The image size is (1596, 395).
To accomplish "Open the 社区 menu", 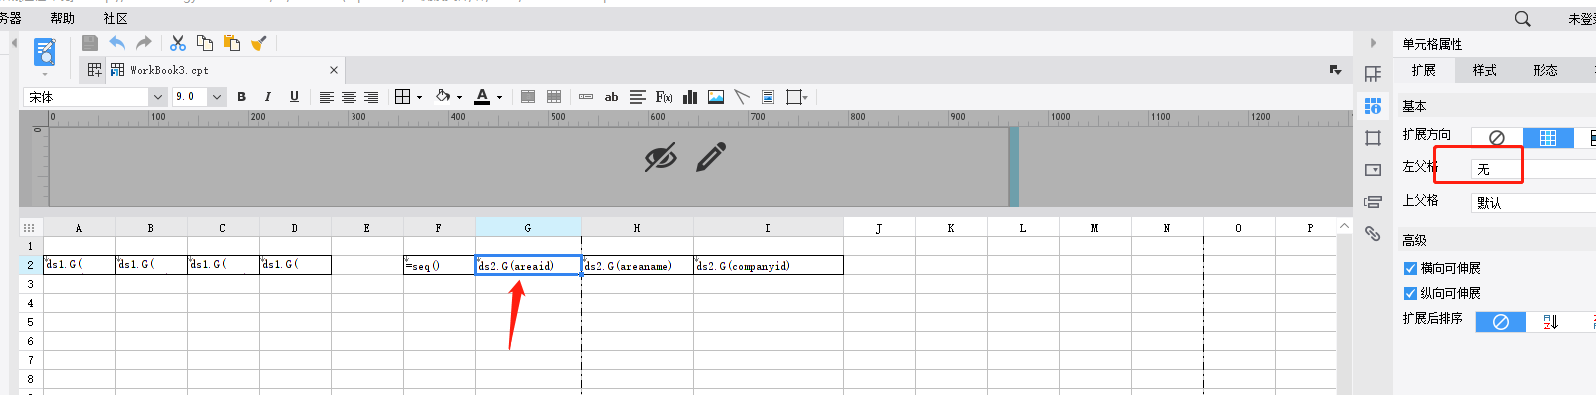I will pos(116,18).
